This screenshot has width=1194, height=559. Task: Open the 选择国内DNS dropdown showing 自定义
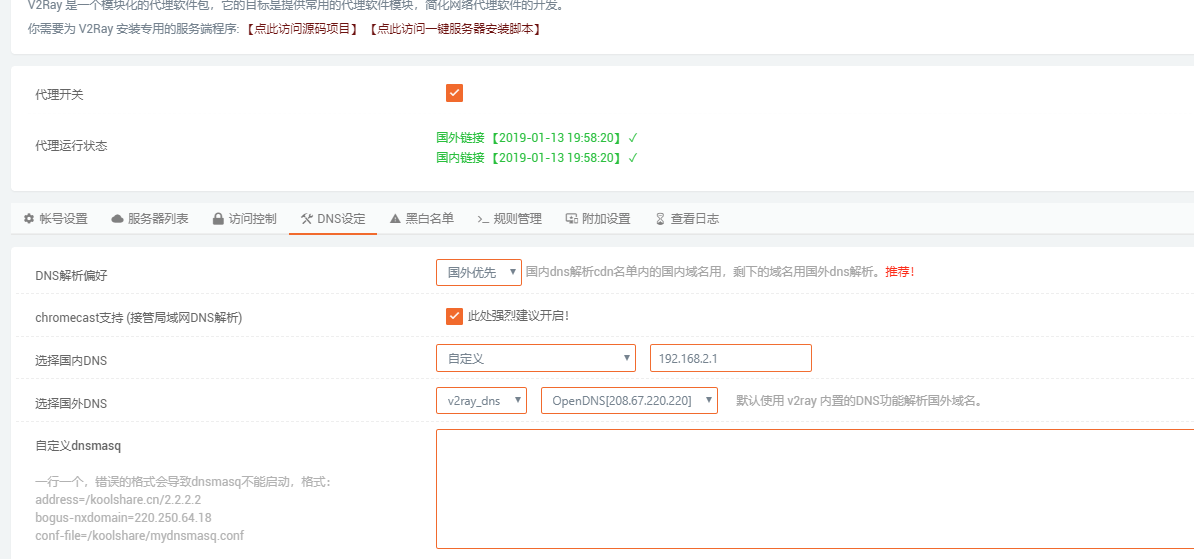(x=536, y=358)
